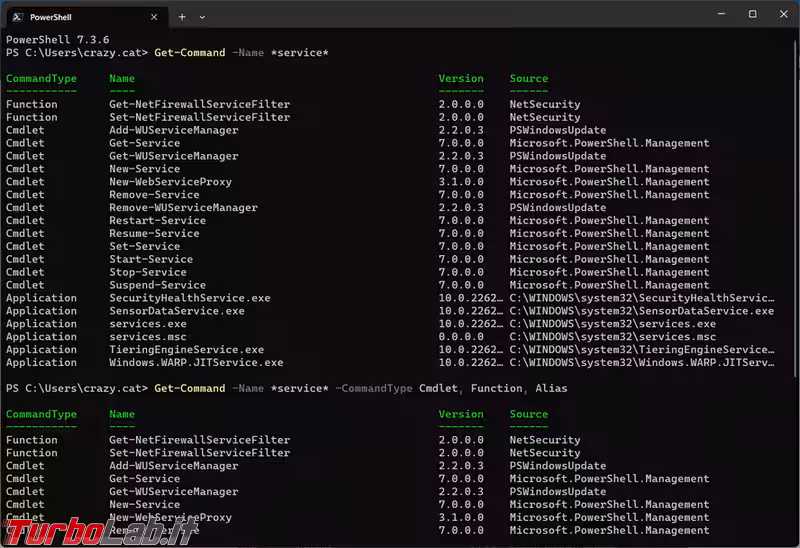Click the Stop-Service cmdlet entry
Image resolution: width=800 pixels, height=548 pixels.
click(x=151, y=272)
